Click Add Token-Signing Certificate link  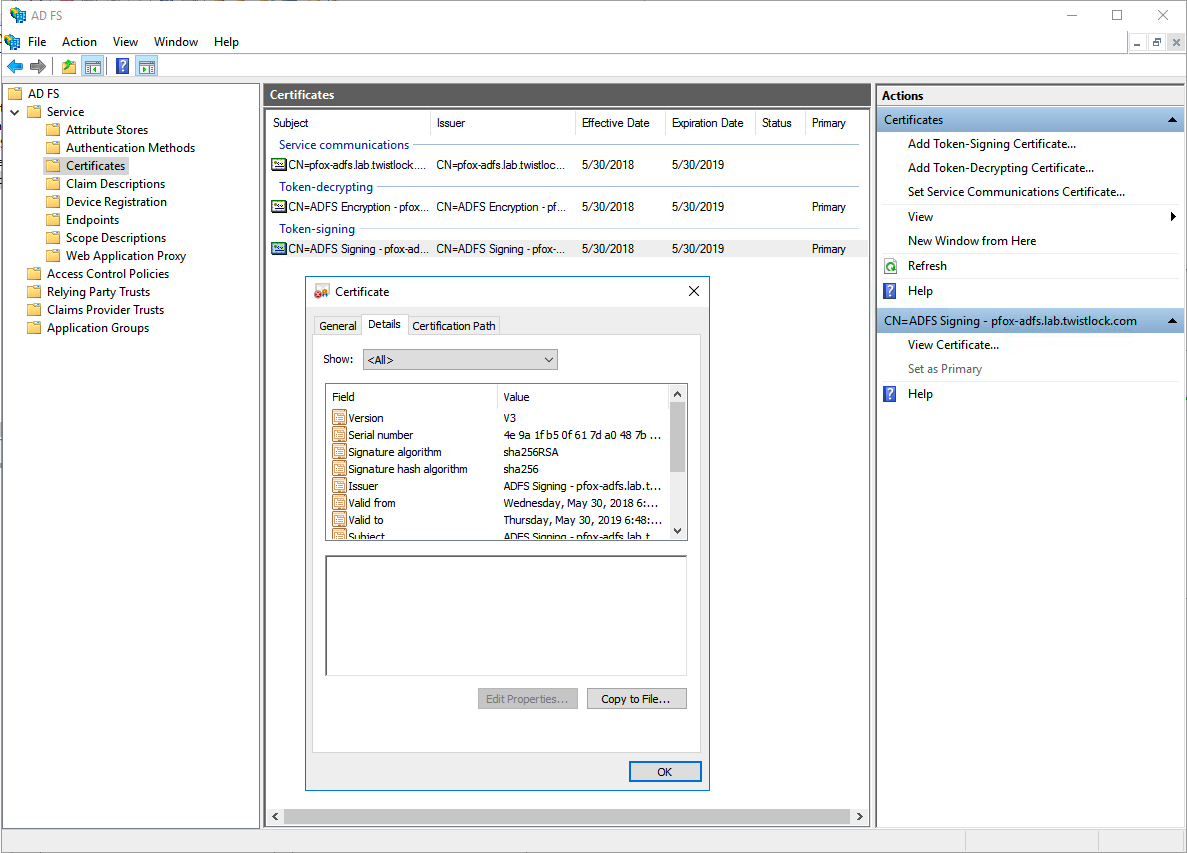[992, 144]
